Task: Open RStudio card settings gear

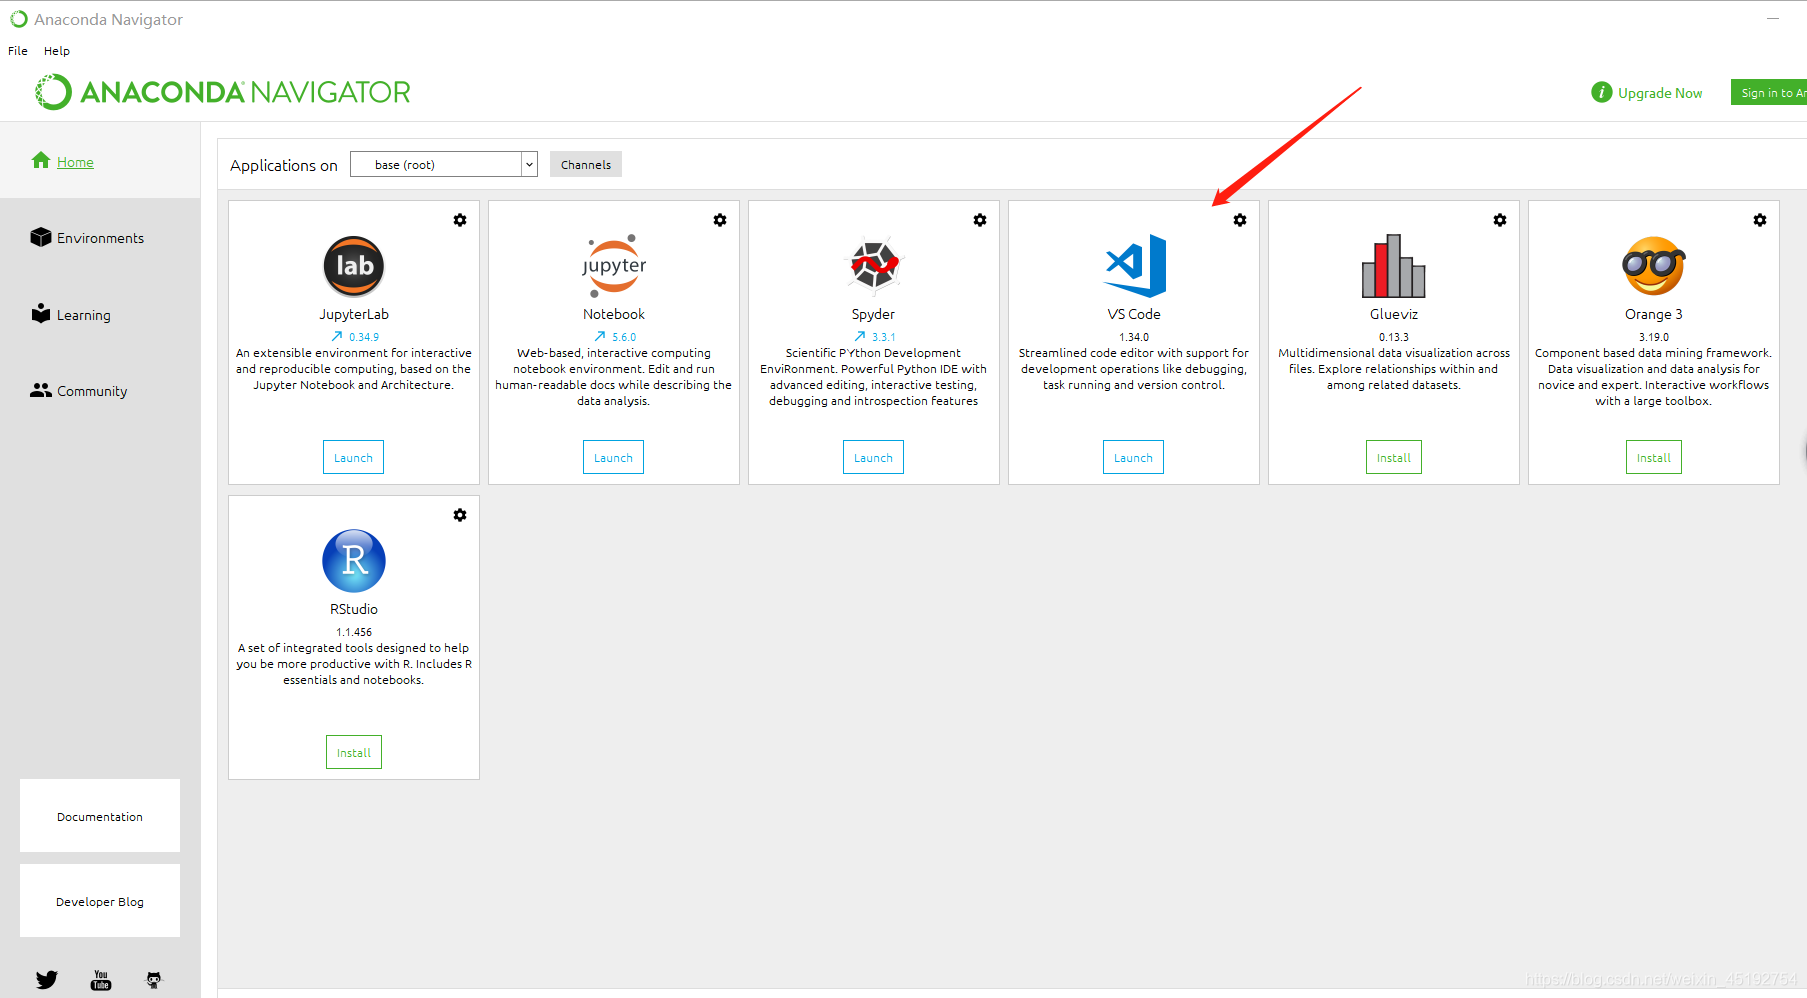Action: [x=460, y=515]
